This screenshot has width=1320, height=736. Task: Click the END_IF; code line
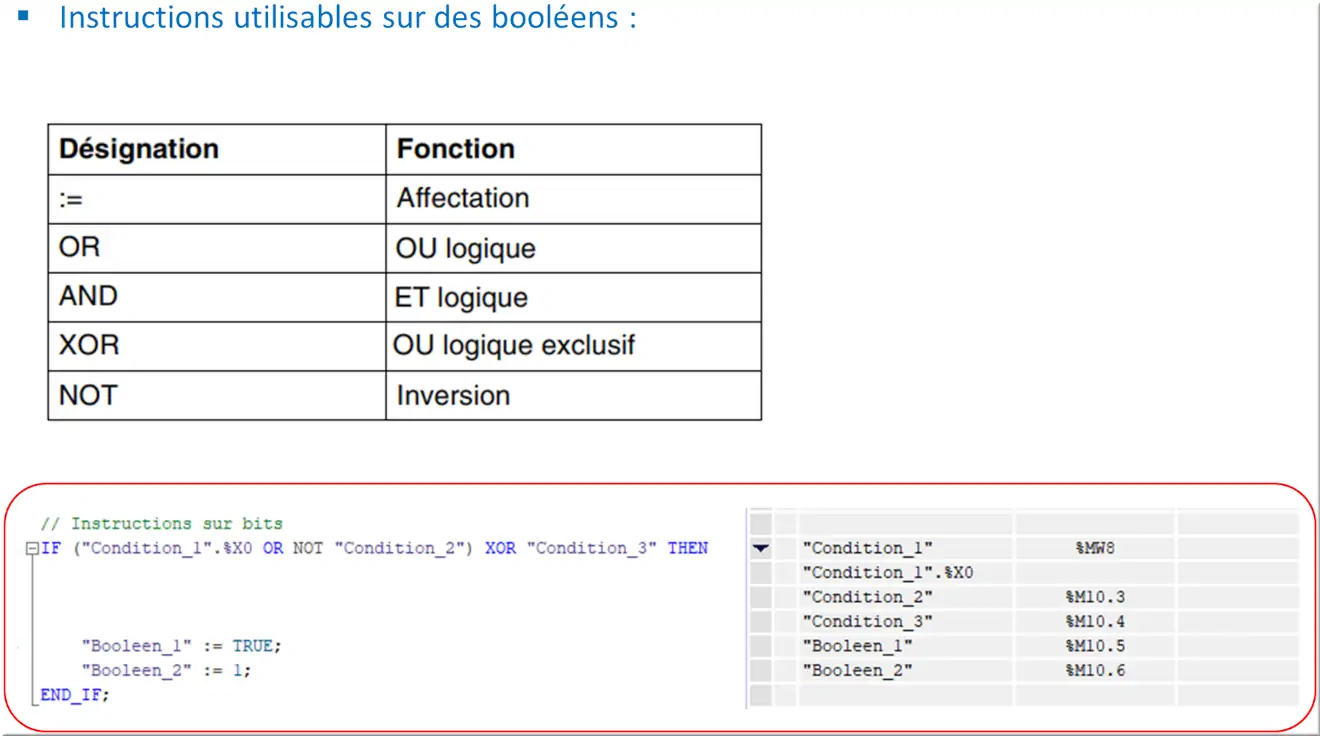tap(75, 694)
